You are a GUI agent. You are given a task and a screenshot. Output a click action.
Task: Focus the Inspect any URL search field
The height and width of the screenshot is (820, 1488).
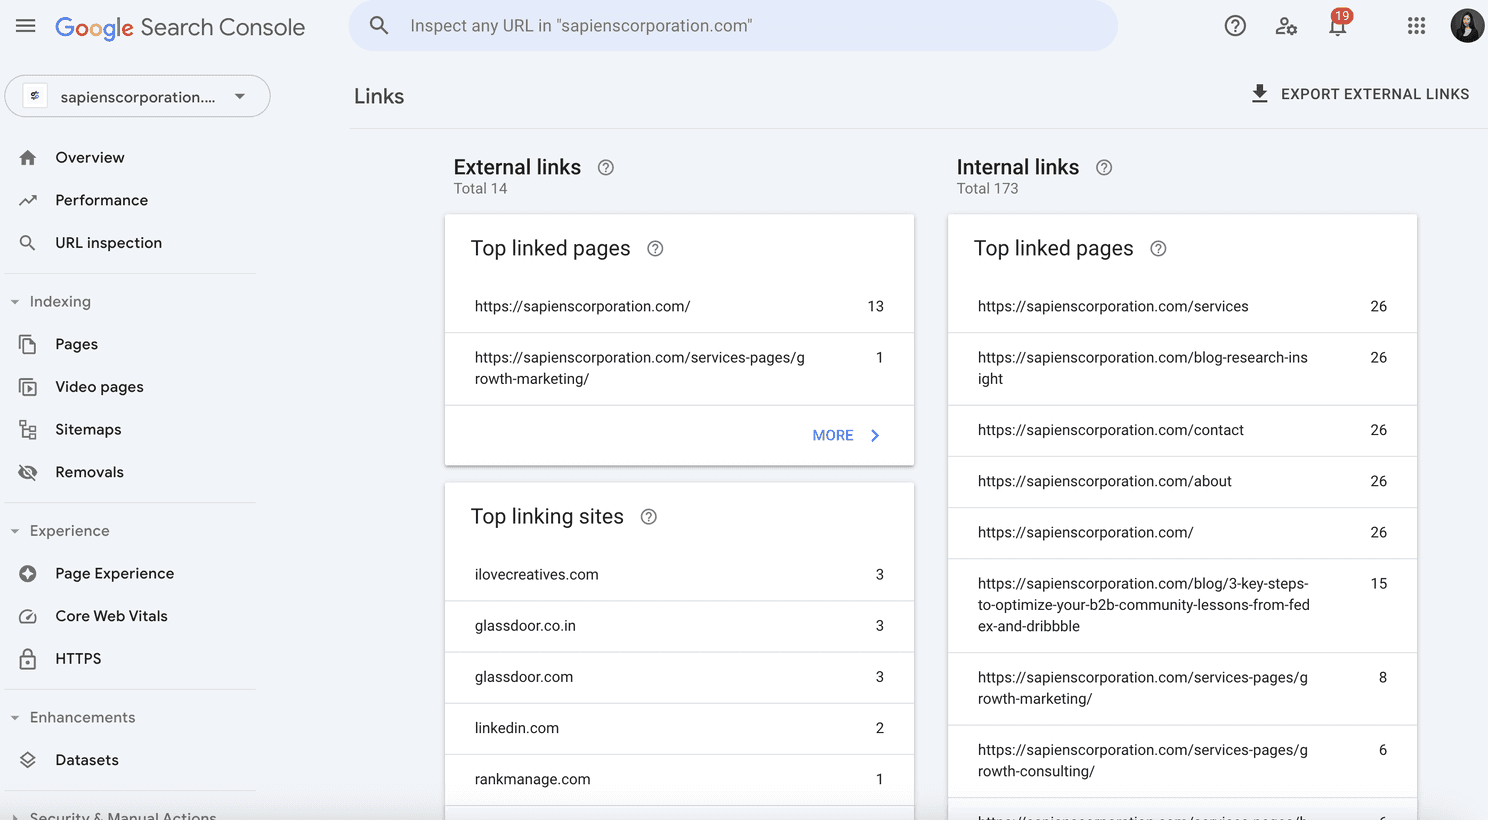click(733, 26)
